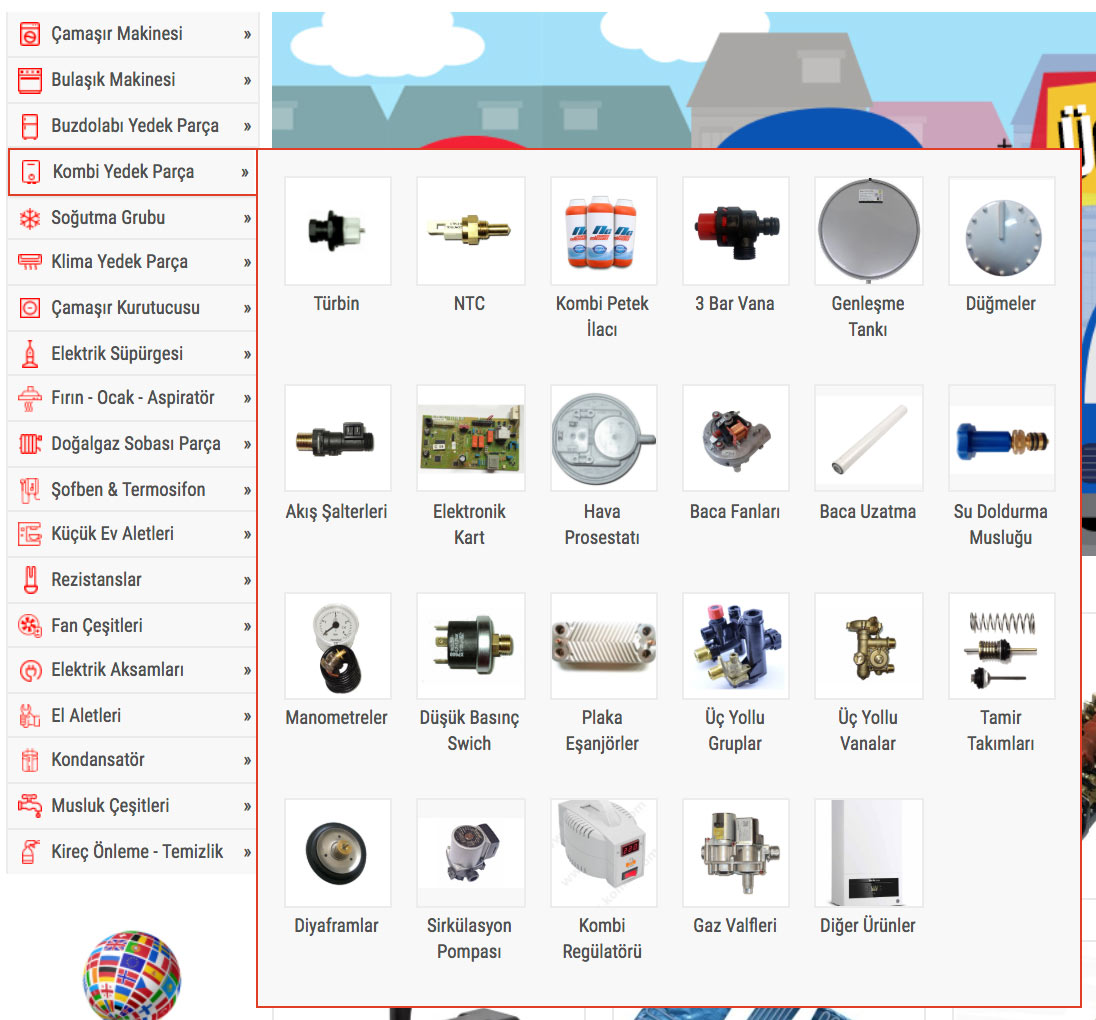This screenshot has width=1096, height=1020.
Task: Go to the Baca Uzatma category link
Action: (867, 512)
